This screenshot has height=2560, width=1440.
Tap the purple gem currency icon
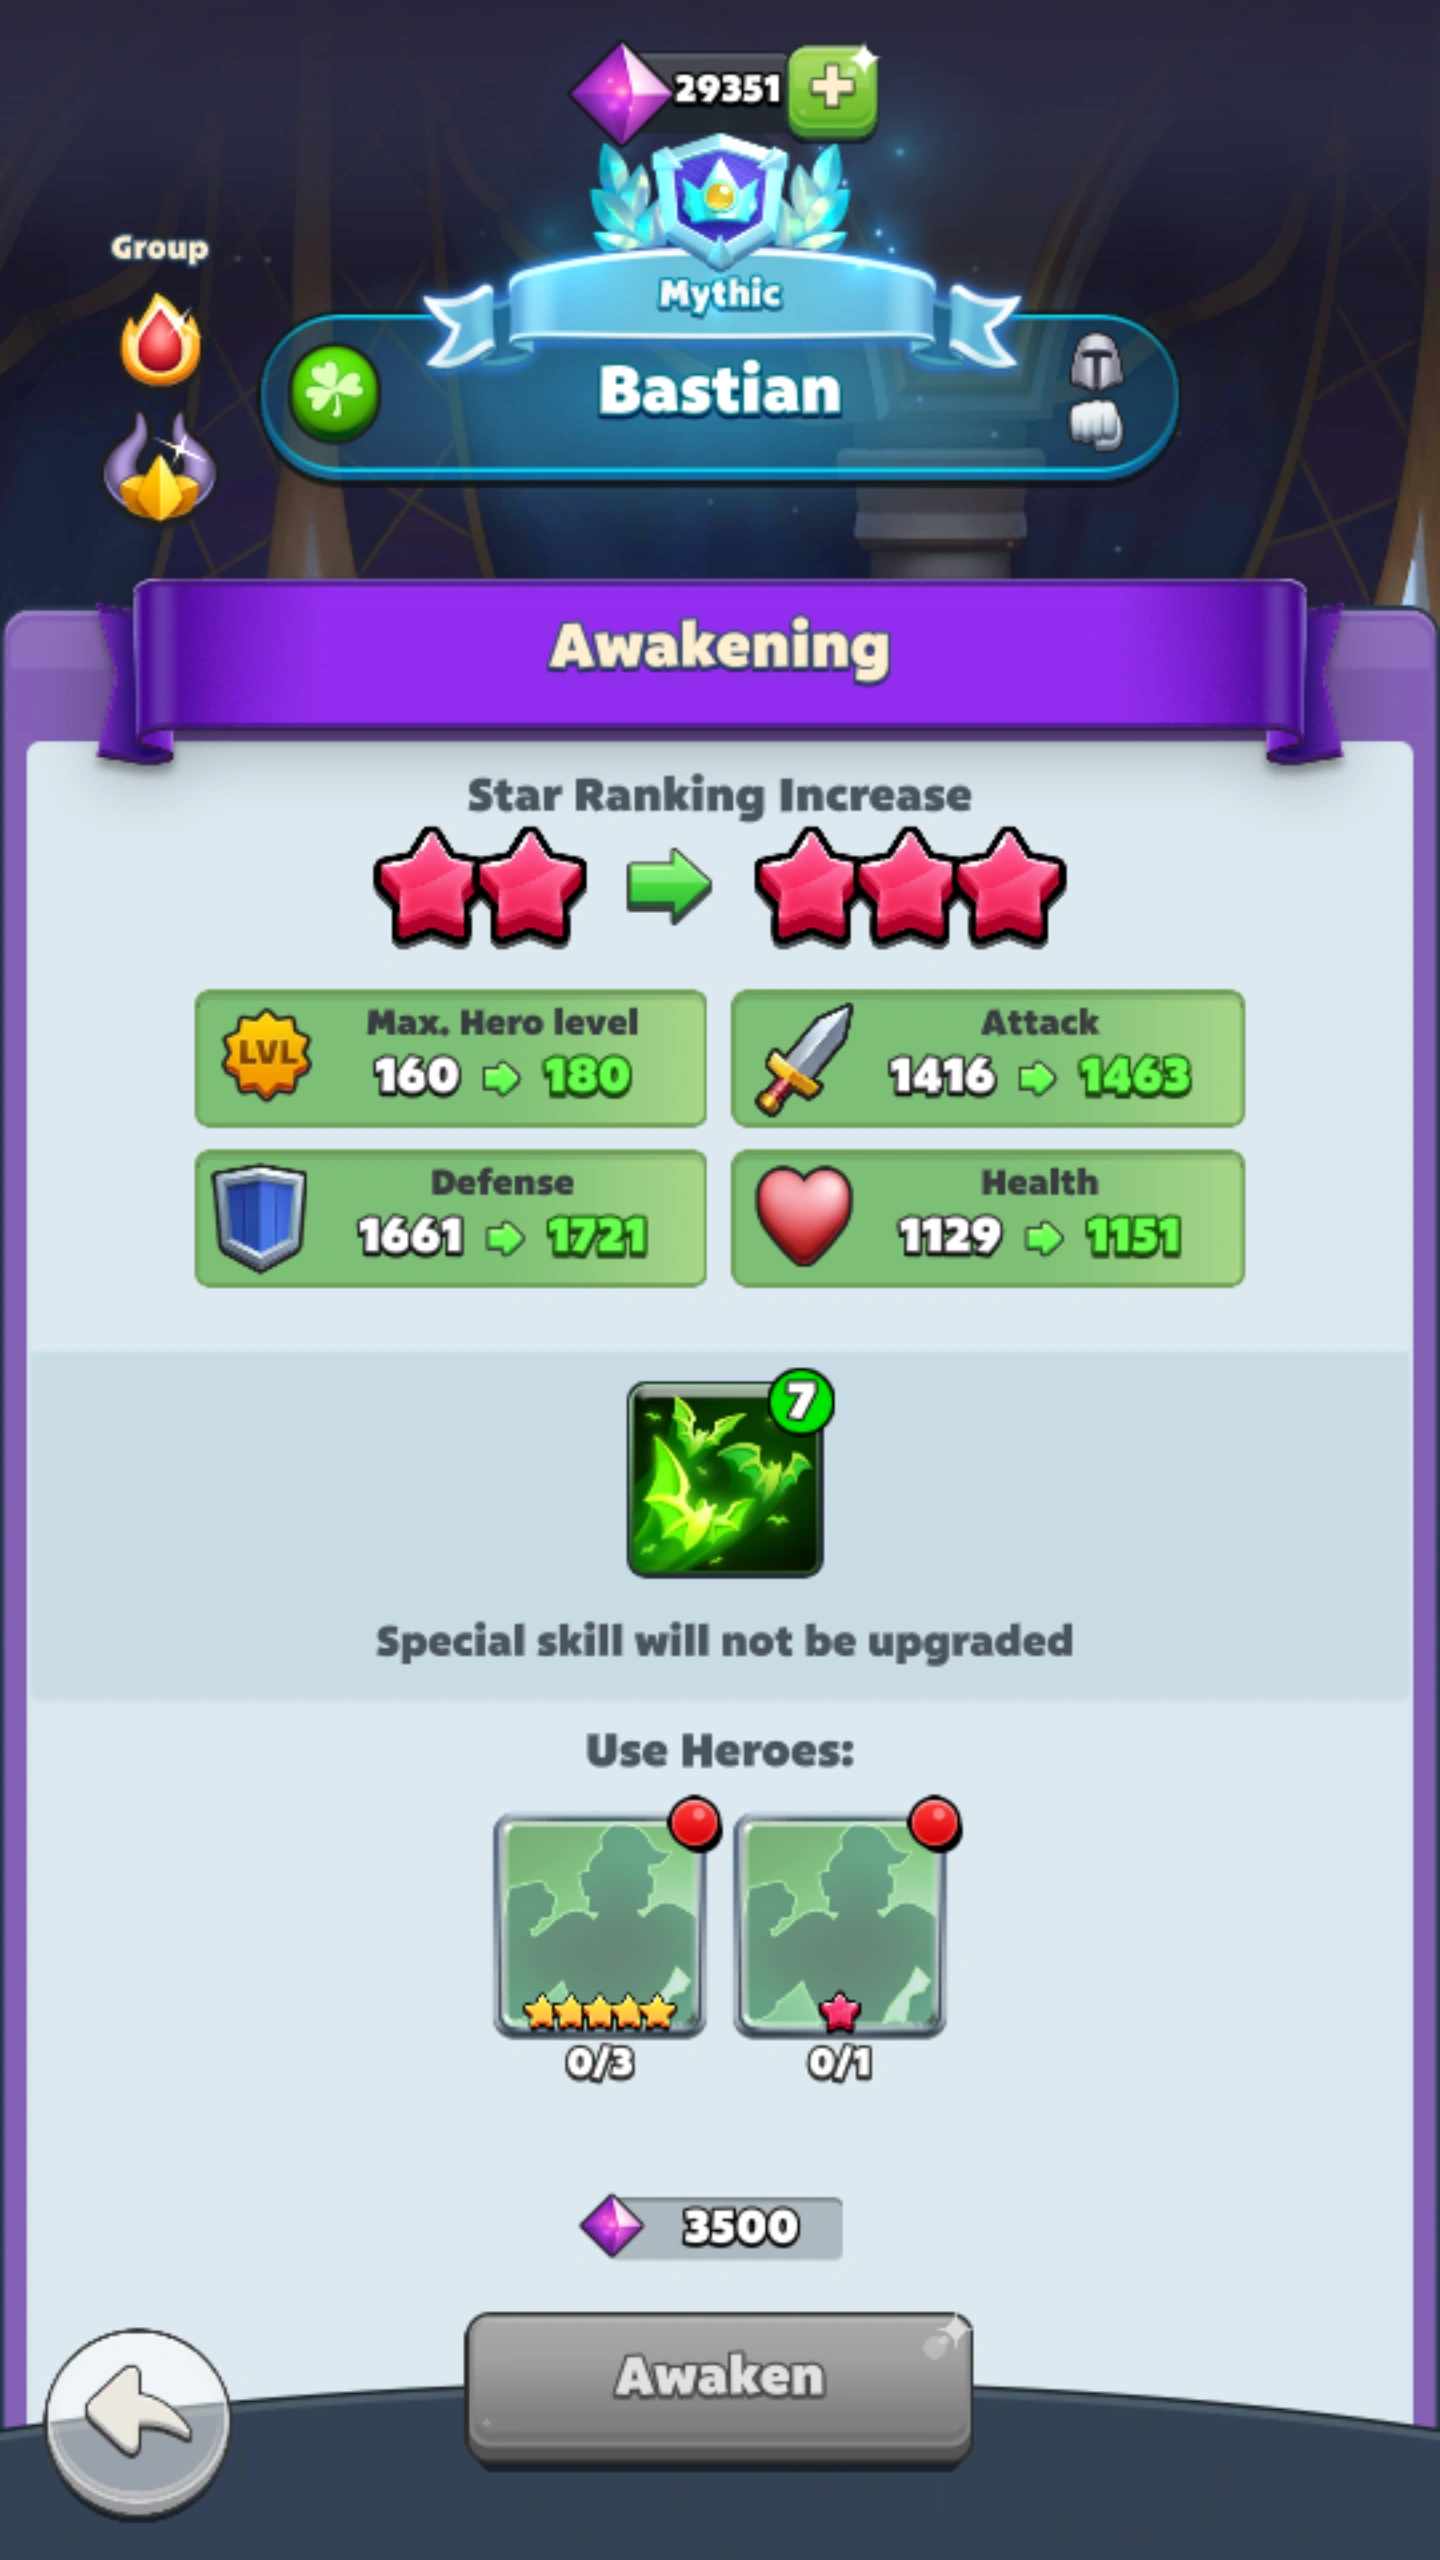(620, 92)
